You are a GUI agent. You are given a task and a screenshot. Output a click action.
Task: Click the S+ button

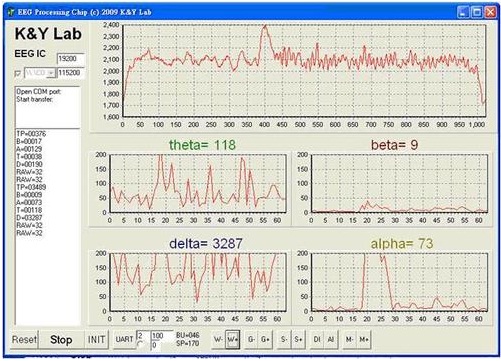point(298,339)
